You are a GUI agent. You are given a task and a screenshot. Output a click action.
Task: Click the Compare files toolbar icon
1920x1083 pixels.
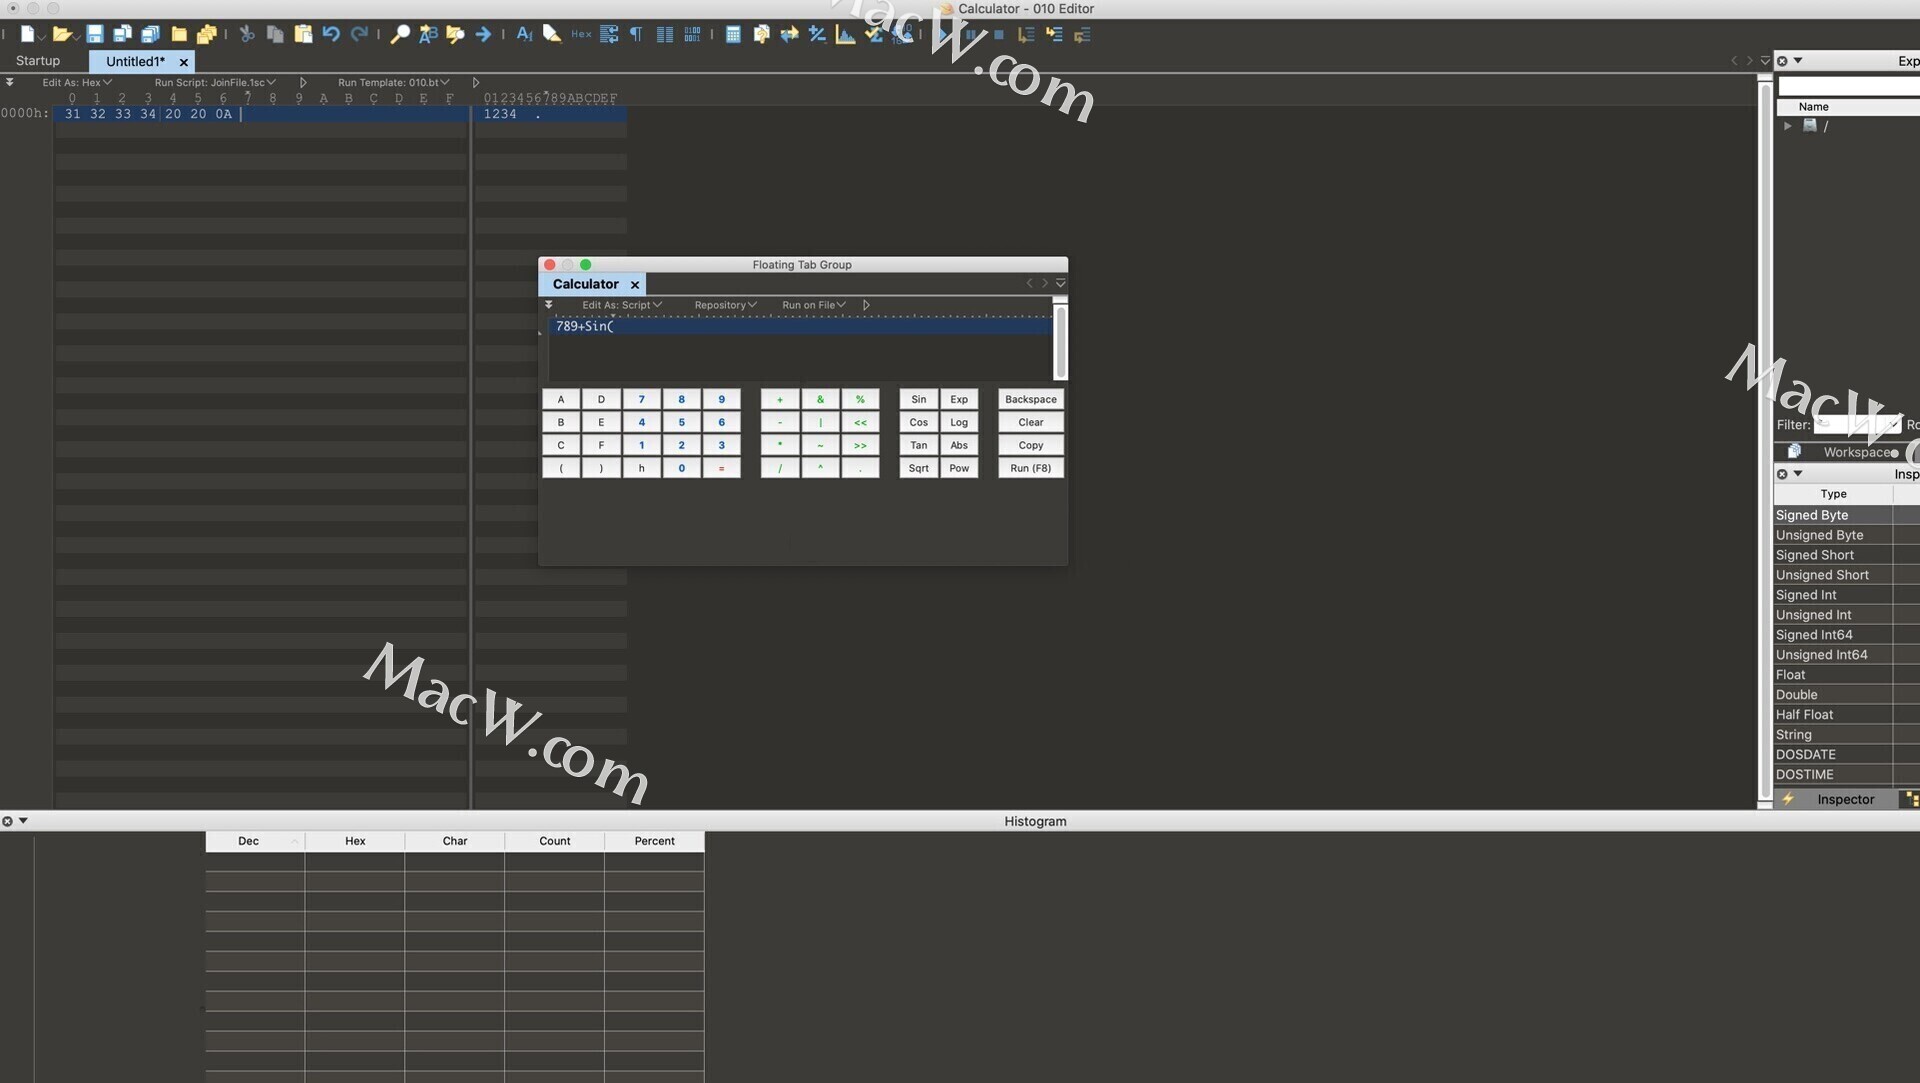click(x=761, y=34)
